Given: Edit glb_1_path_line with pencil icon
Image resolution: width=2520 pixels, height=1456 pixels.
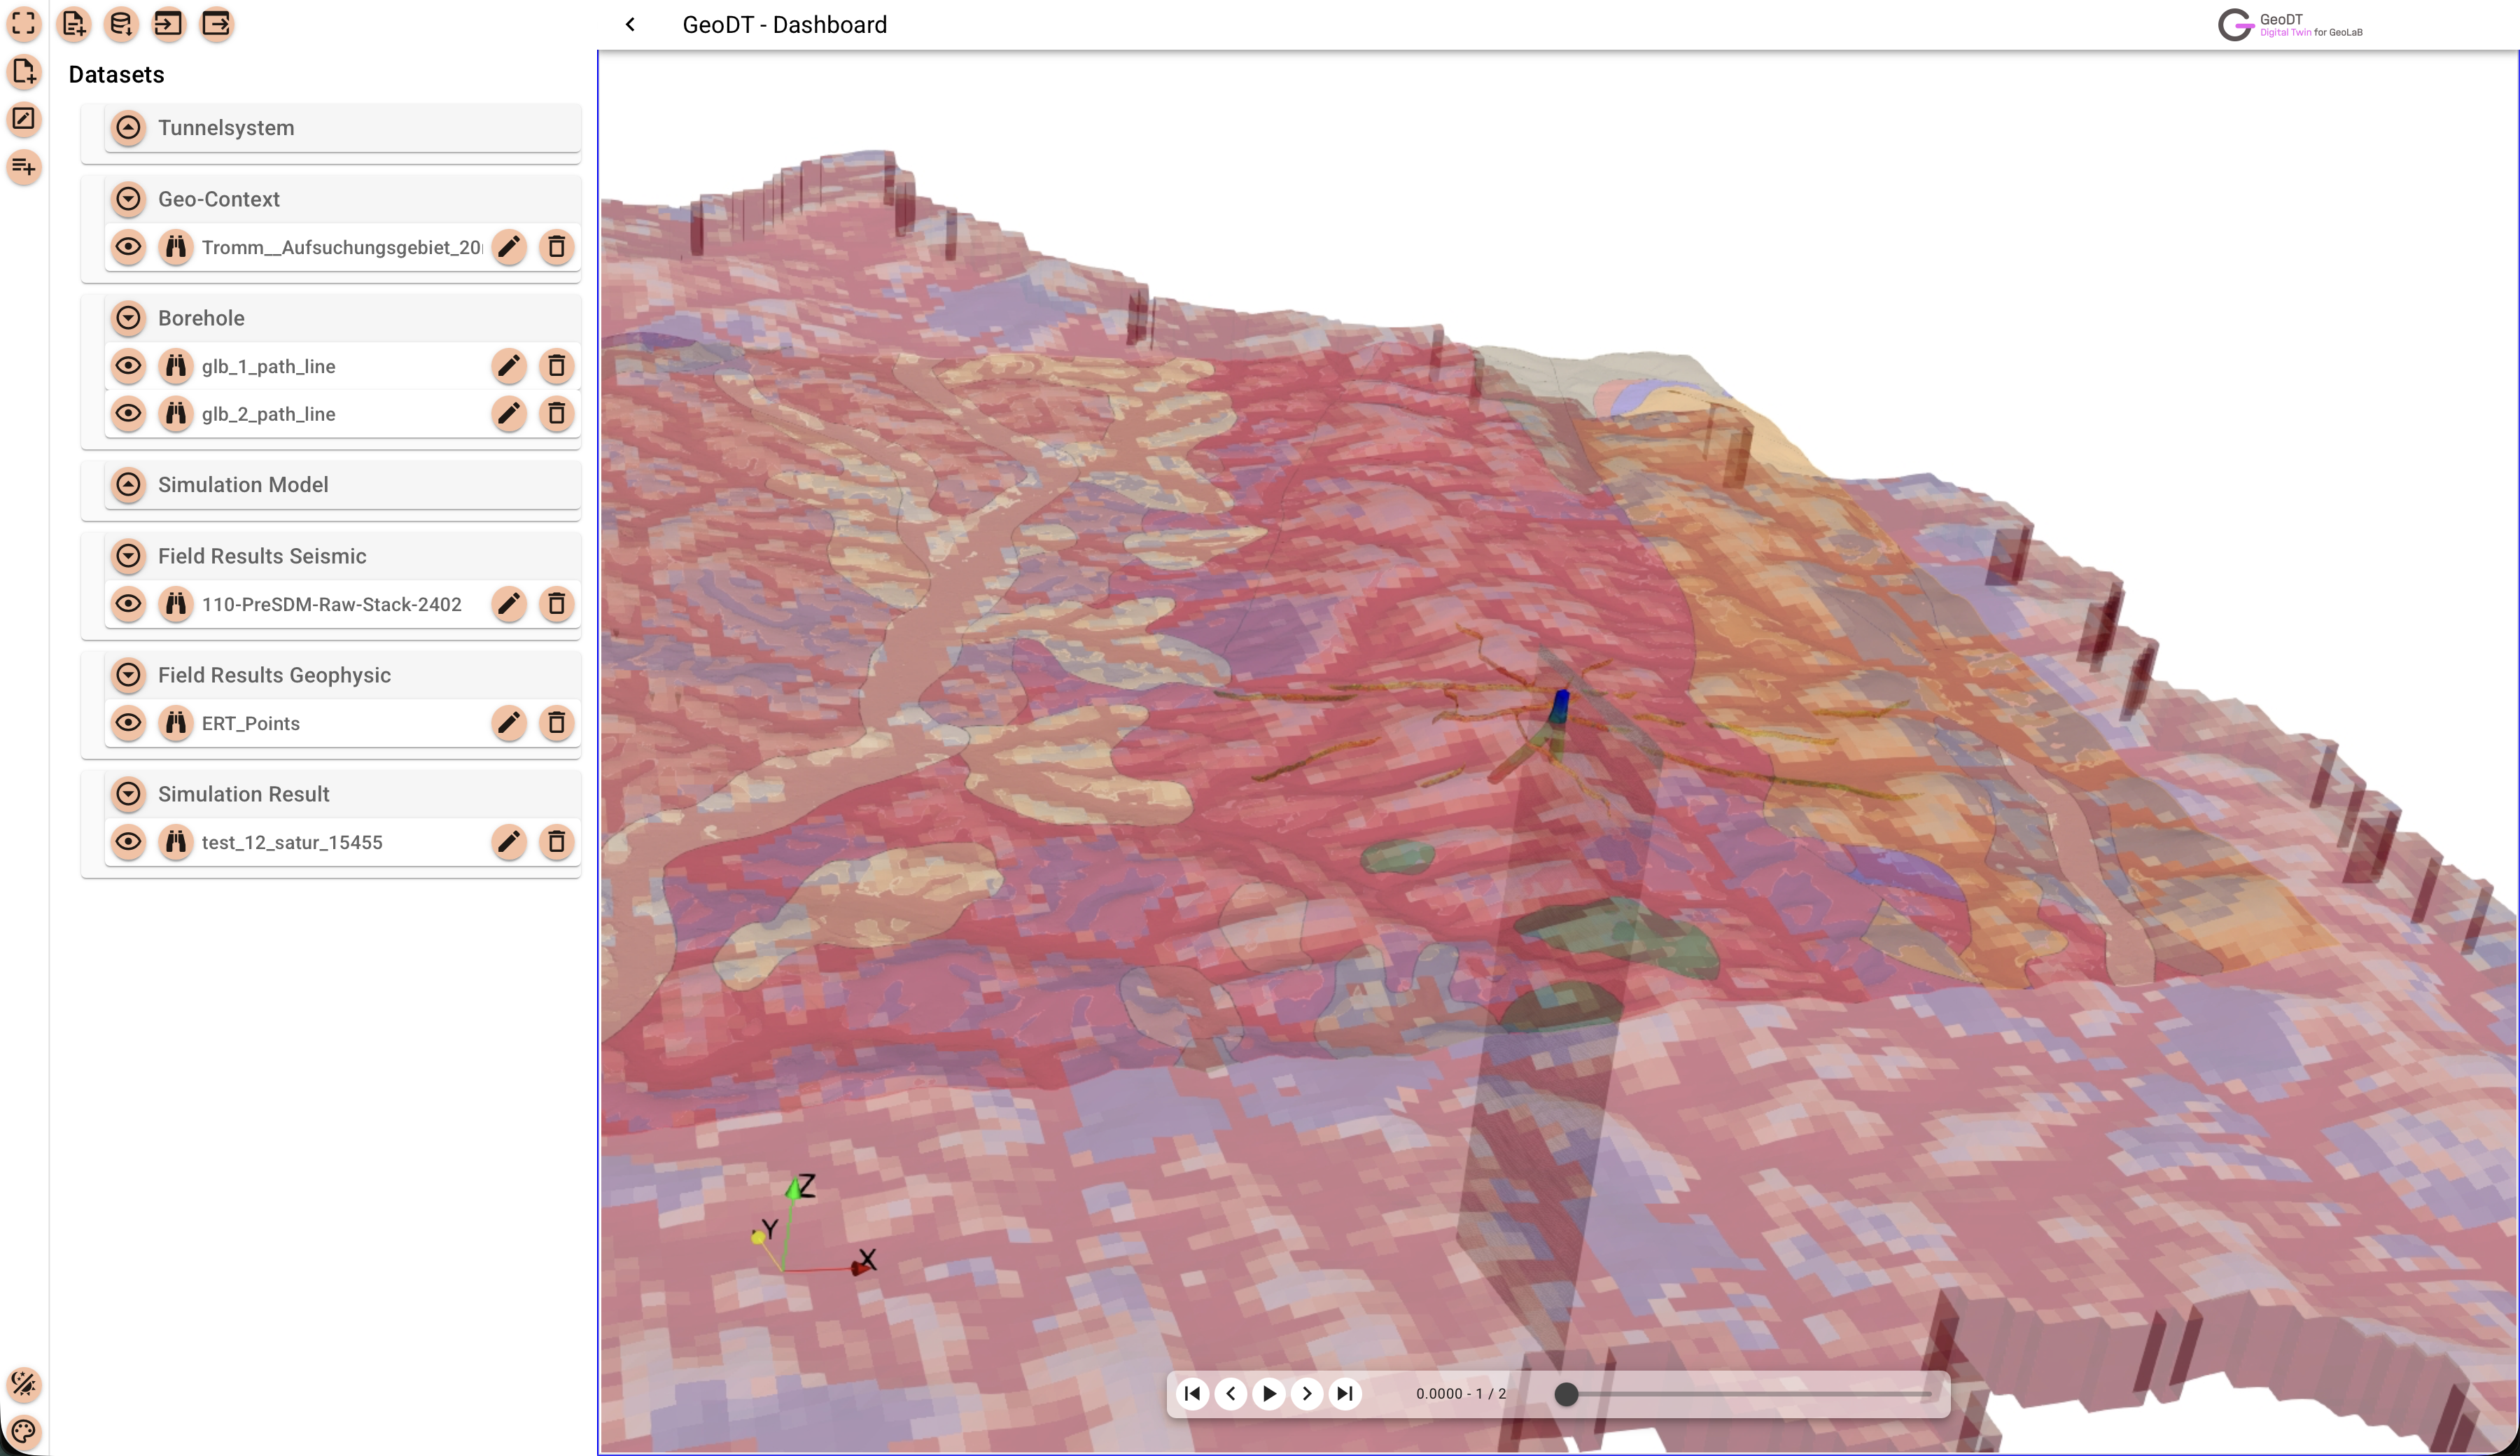Looking at the screenshot, I should pyautogui.click(x=509, y=366).
